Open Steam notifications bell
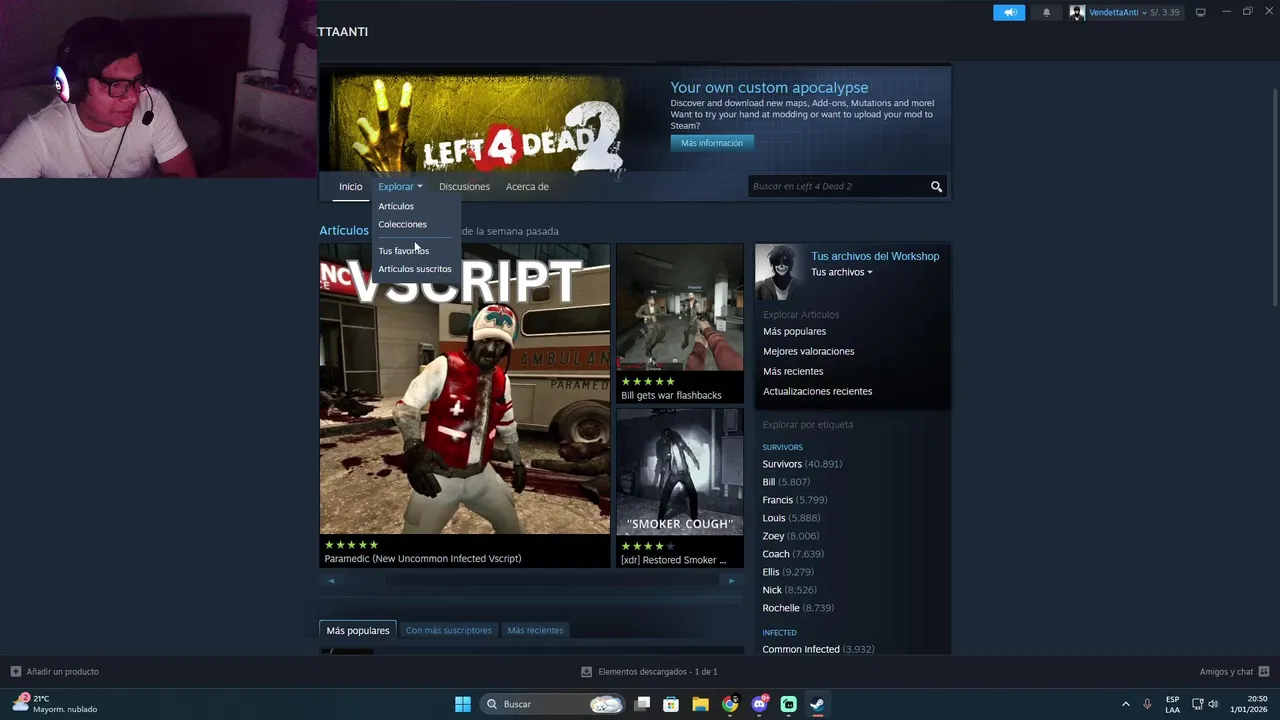This screenshot has width=1280, height=720. [x=1047, y=12]
